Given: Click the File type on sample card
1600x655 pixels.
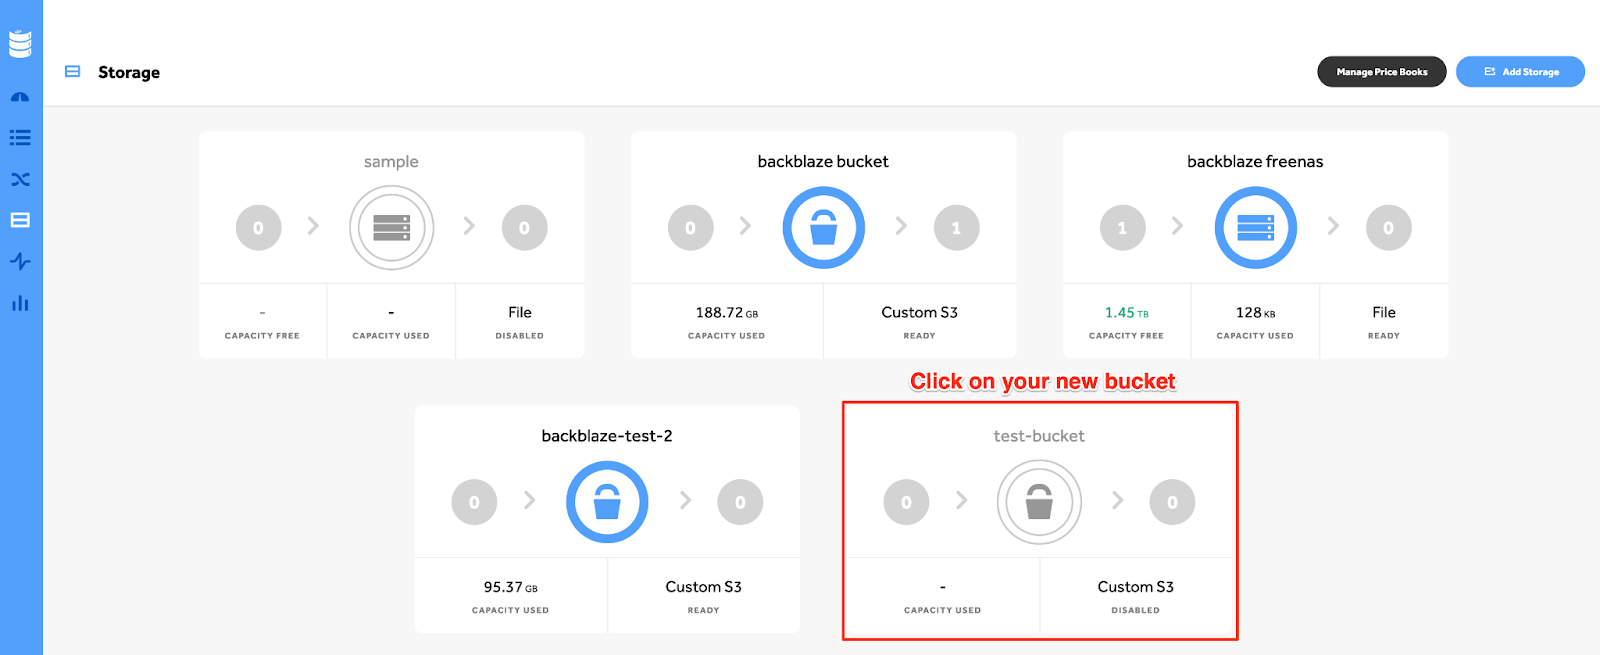Looking at the screenshot, I should pos(520,313).
